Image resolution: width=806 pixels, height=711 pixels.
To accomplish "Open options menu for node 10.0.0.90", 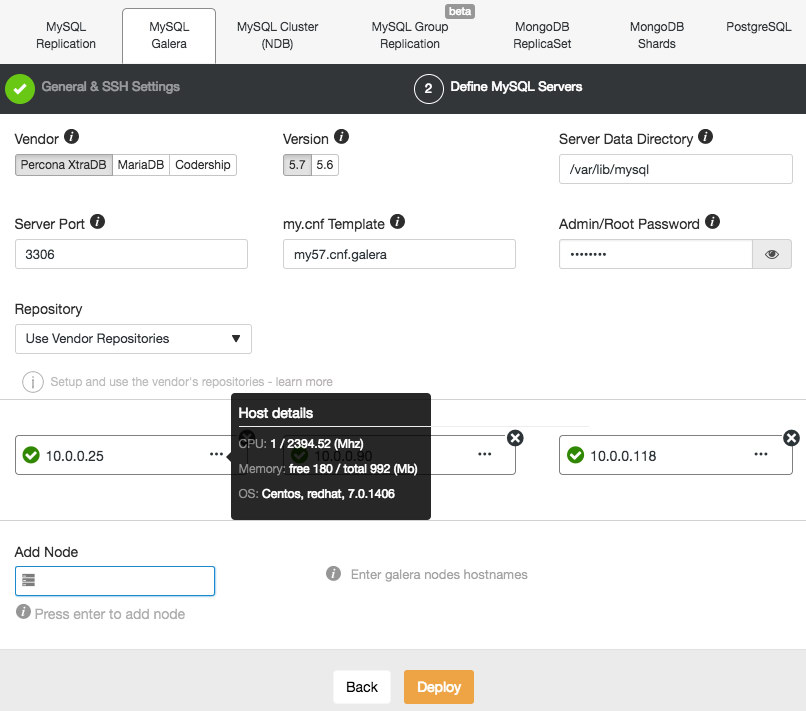I will point(485,454).
